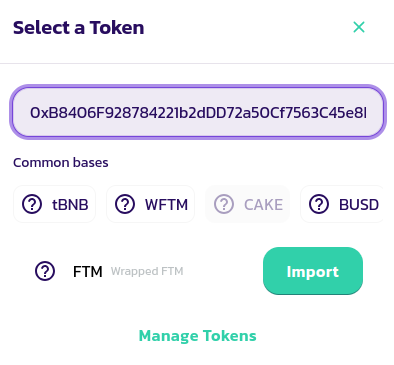Click the unknown-token icon in the FTM row
This screenshot has height=365, width=394.
[x=45, y=271]
